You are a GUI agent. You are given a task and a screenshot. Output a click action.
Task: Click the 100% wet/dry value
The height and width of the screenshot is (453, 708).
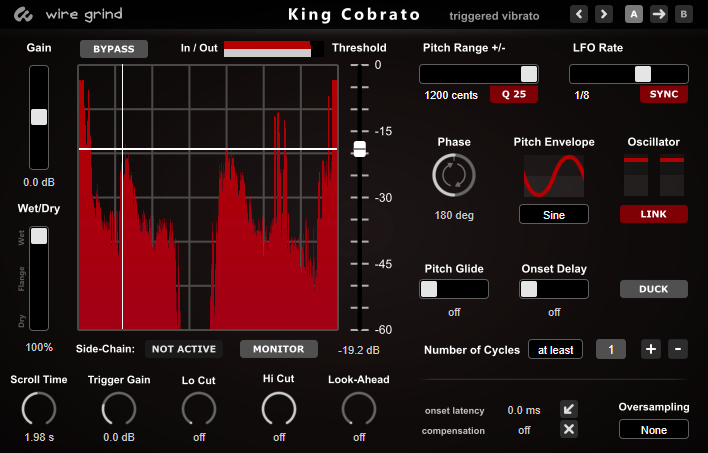39,348
